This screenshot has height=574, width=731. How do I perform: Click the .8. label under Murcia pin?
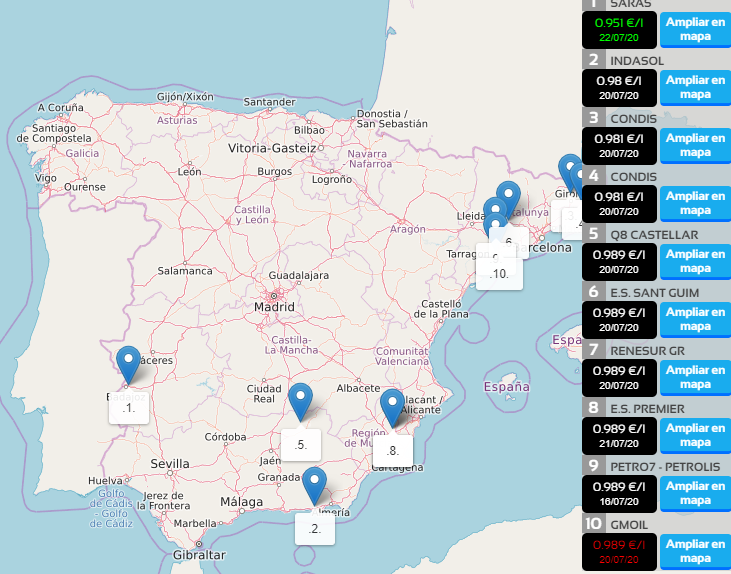(393, 450)
